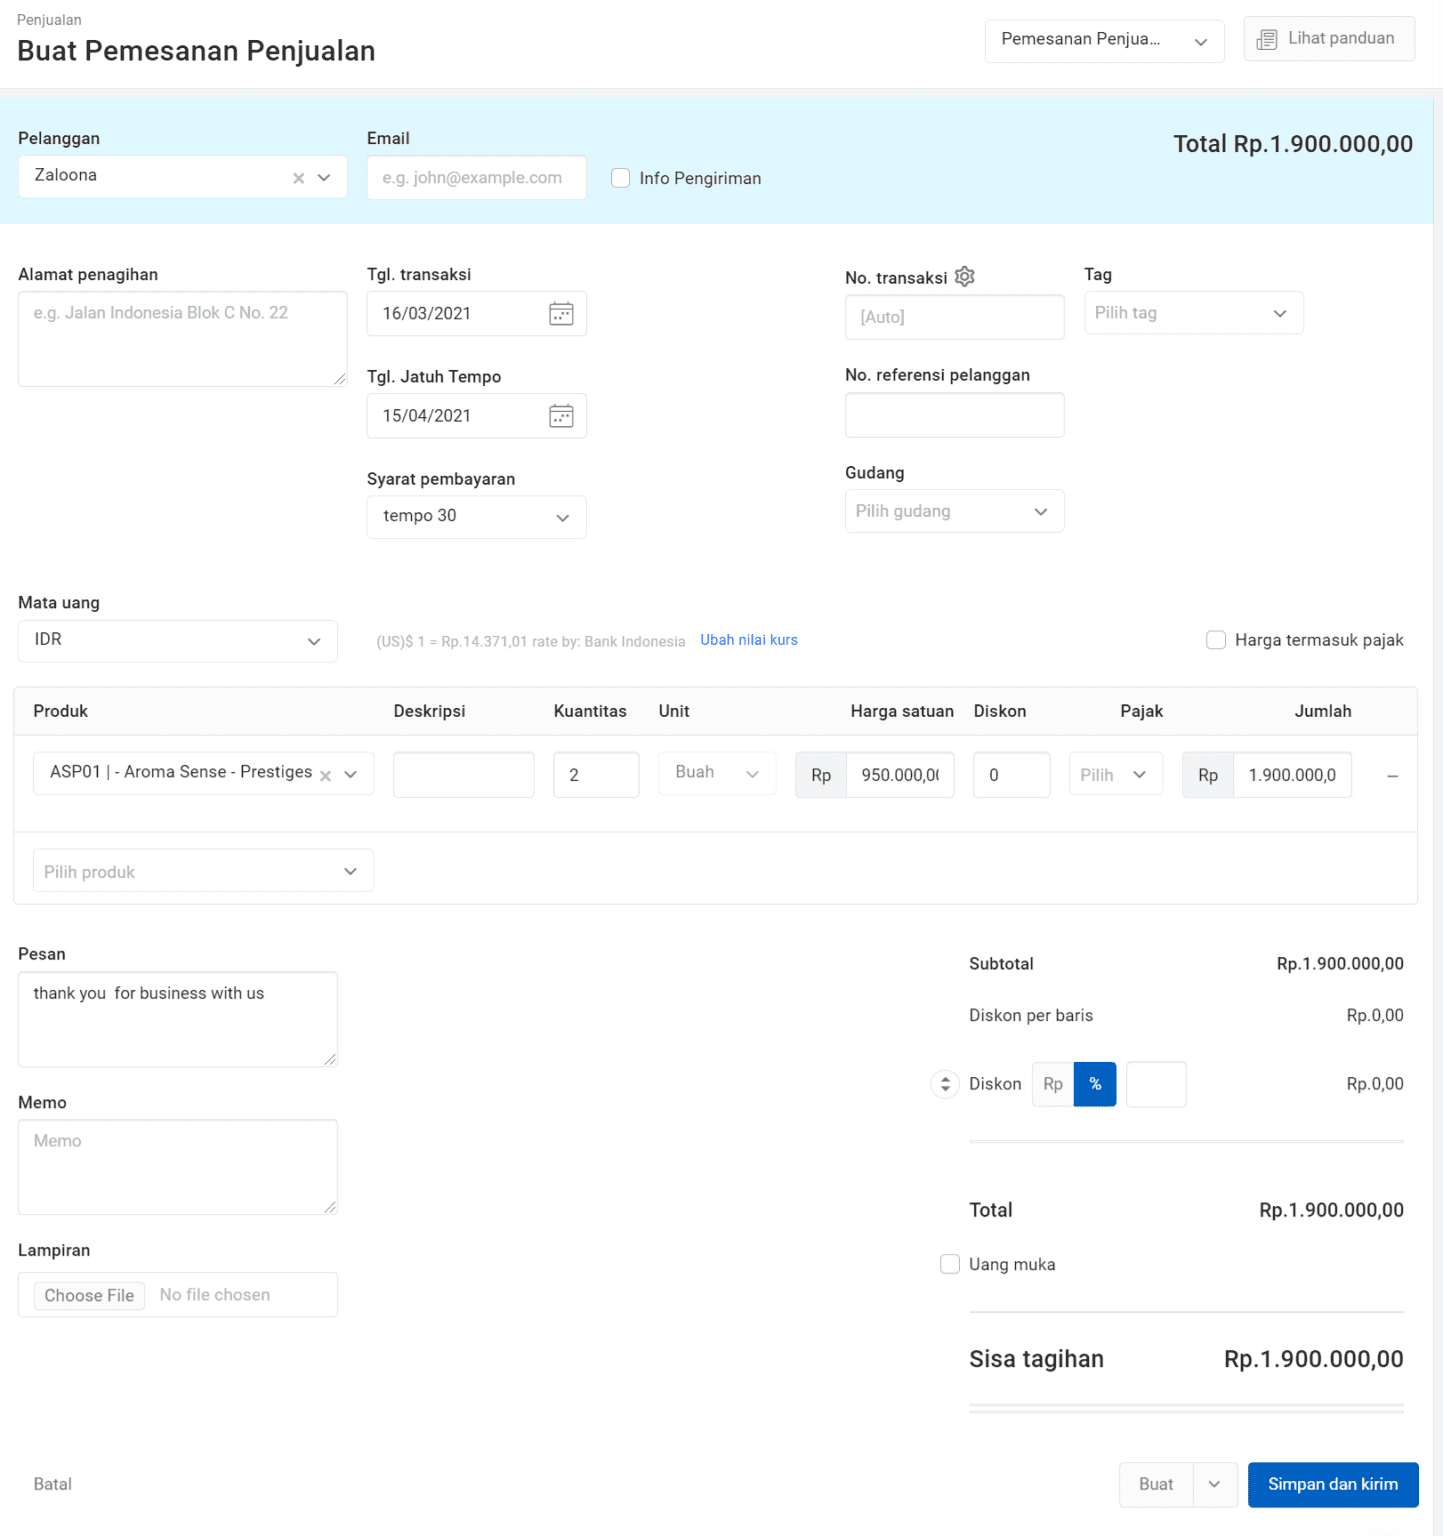Open the Buat button dropdown arrow
This screenshot has height=1536, width=1443.
pyautogui.click(x=1215, y=1485)
